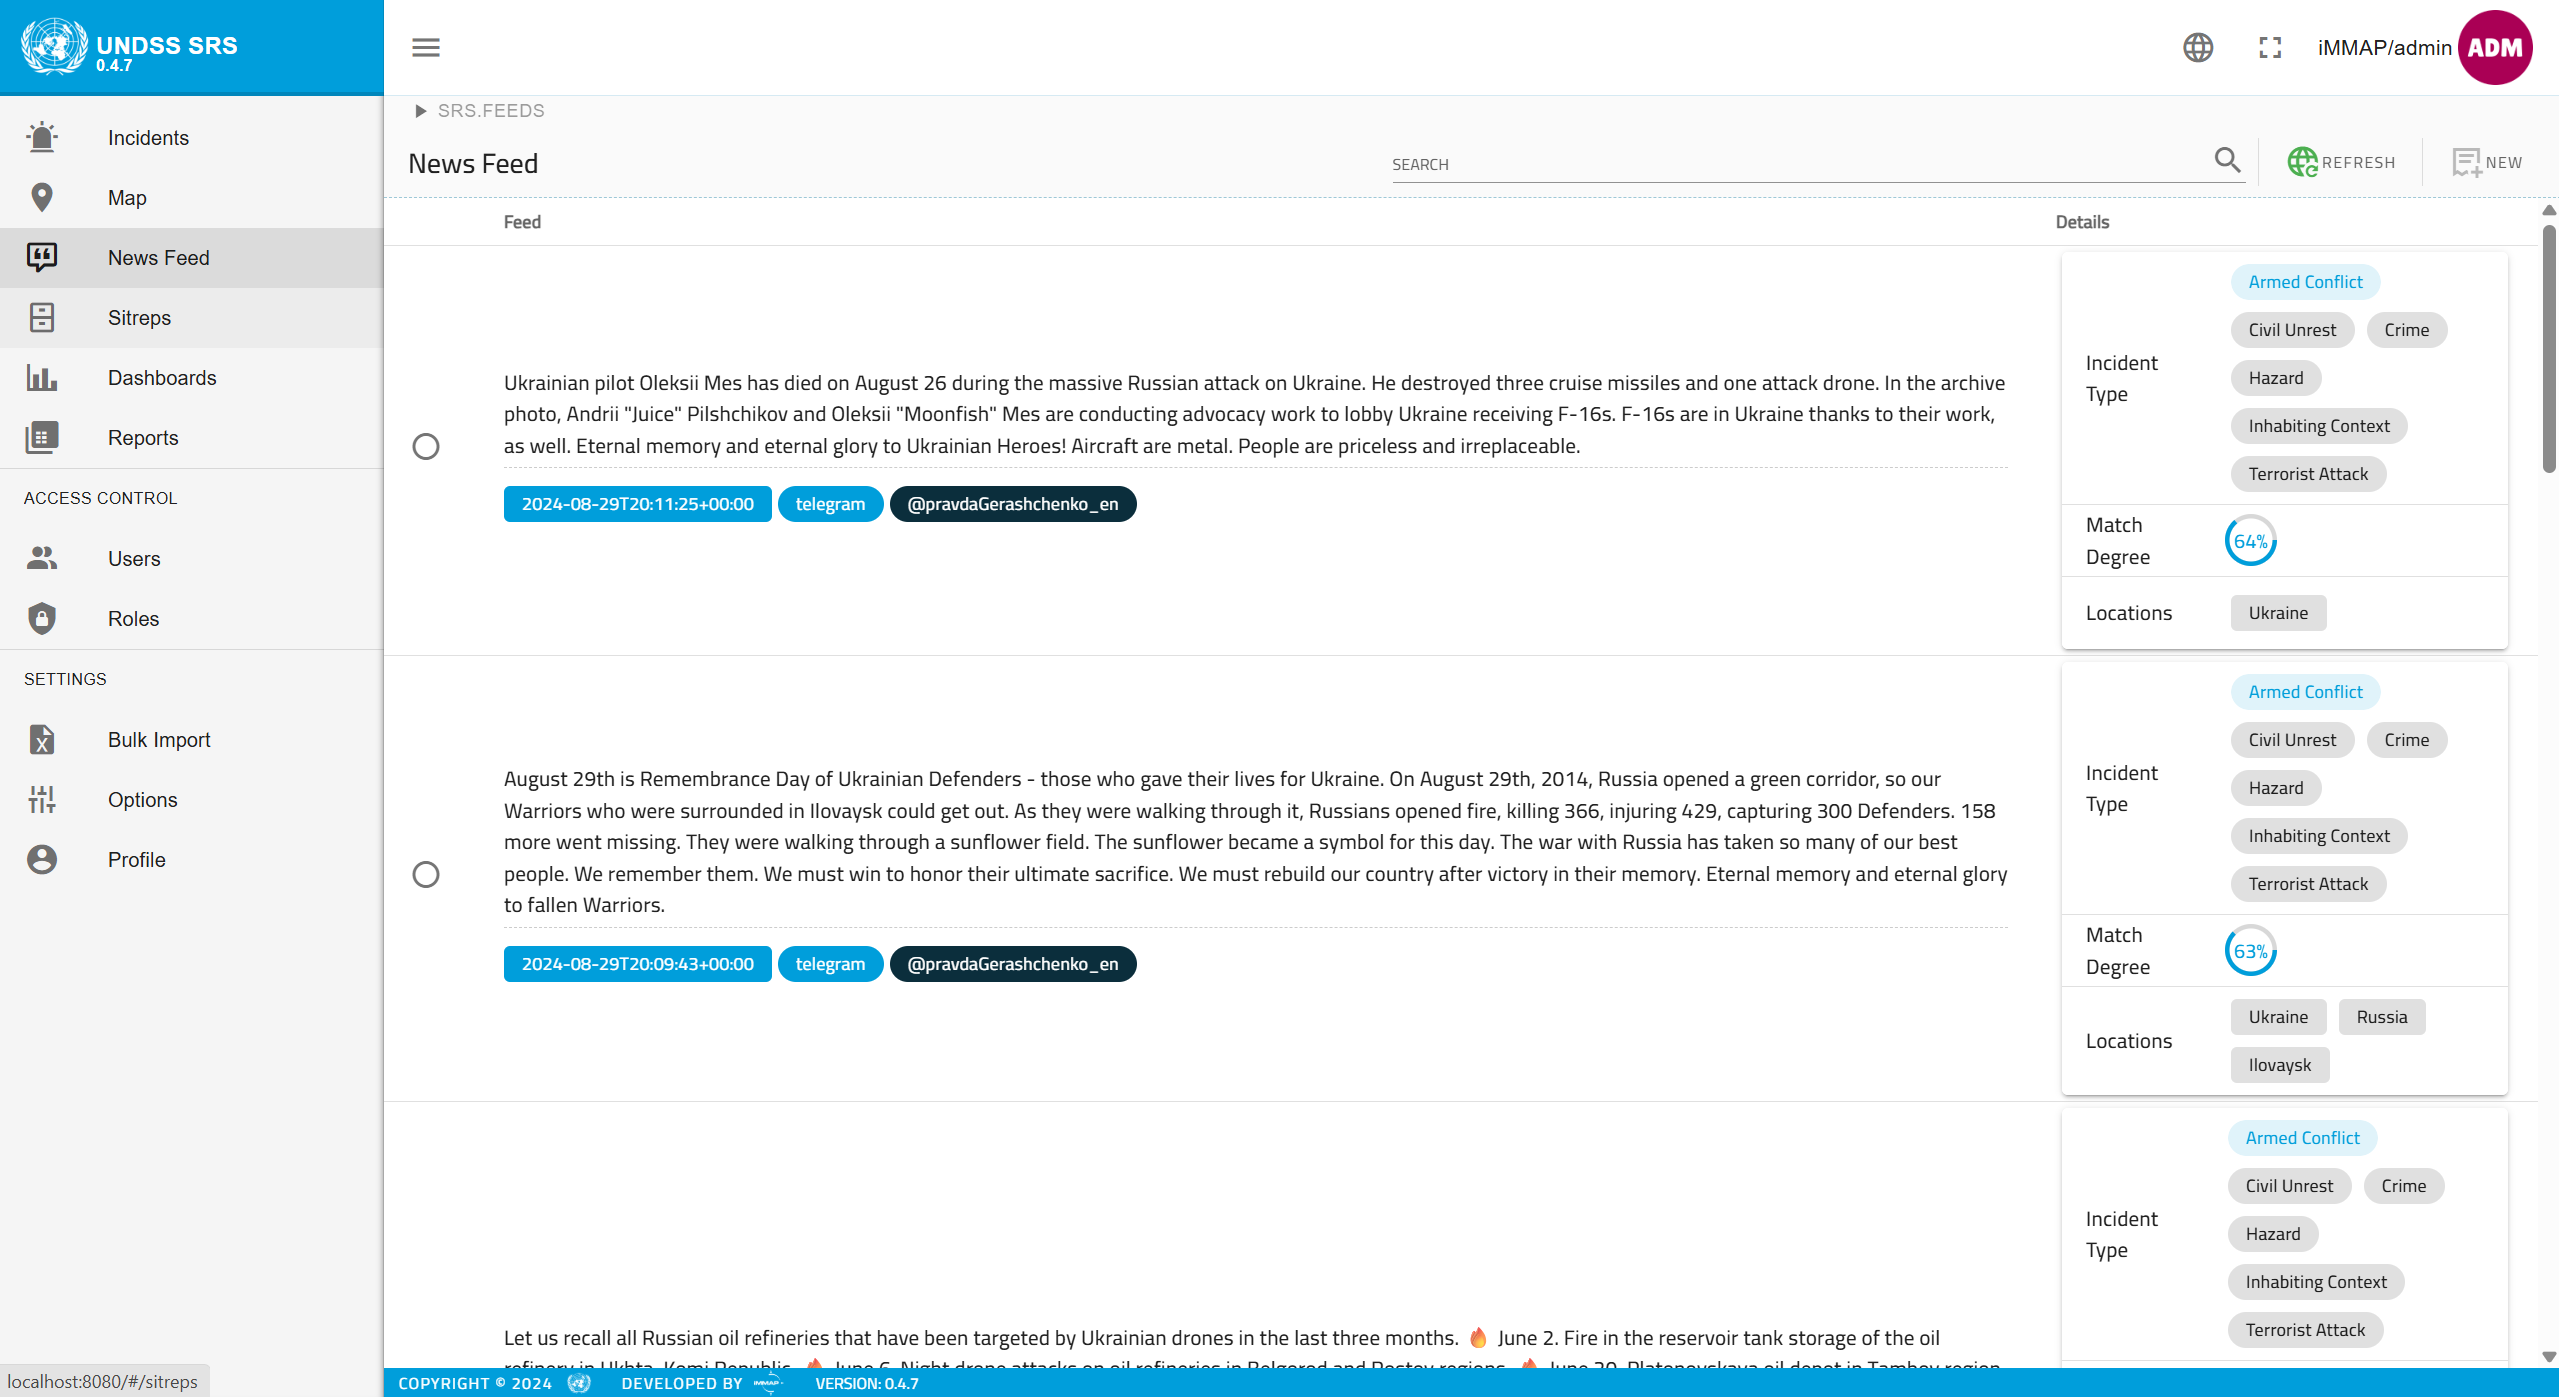
Task: Click the globe language icon
Action: click(x=2197, y=47)
